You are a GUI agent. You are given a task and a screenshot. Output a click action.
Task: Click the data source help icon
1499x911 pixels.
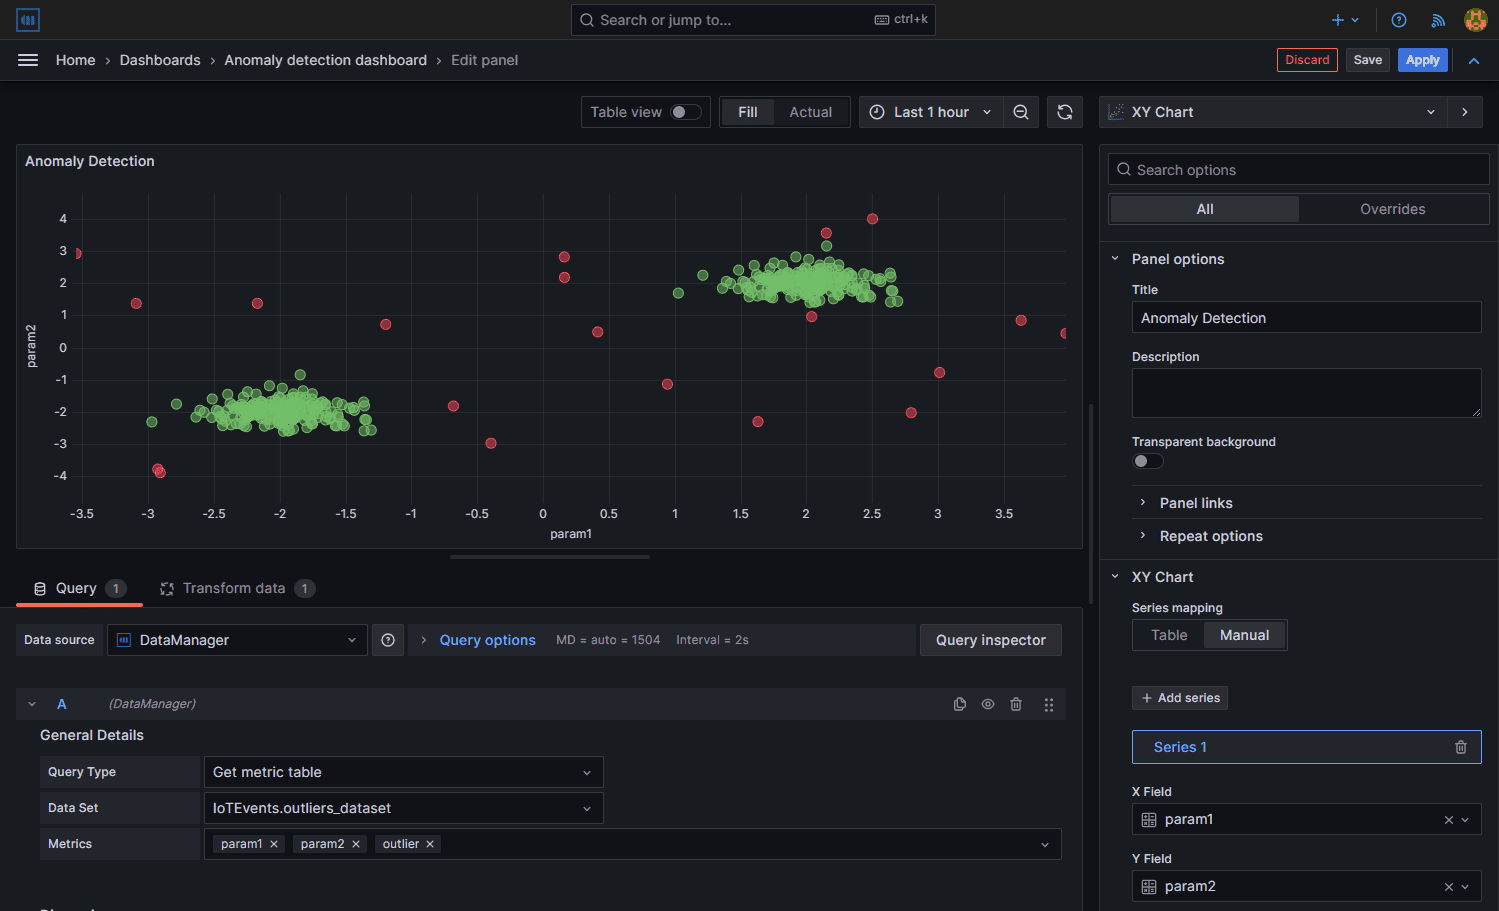coord(388,640)
